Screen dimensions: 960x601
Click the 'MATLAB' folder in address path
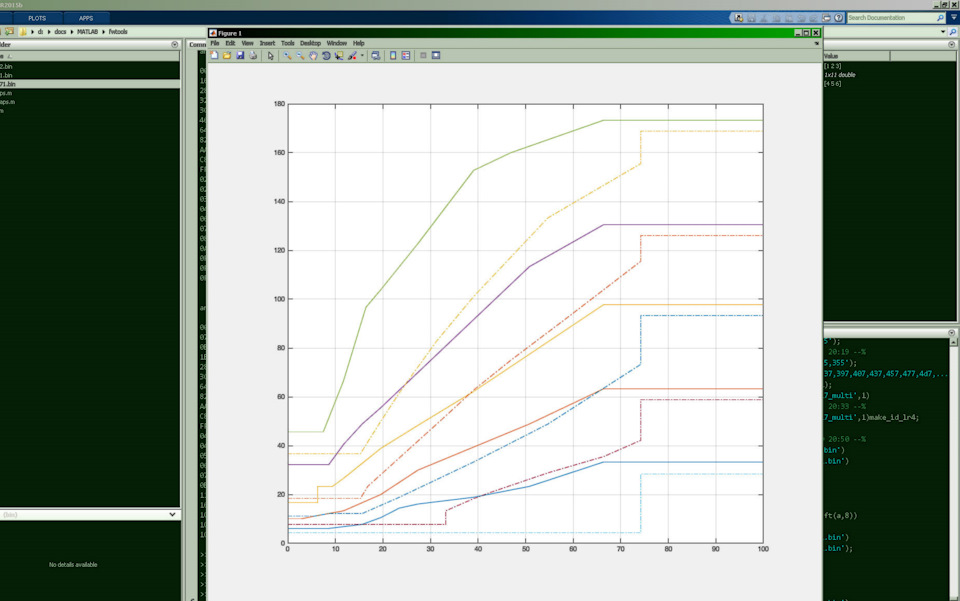88,32
